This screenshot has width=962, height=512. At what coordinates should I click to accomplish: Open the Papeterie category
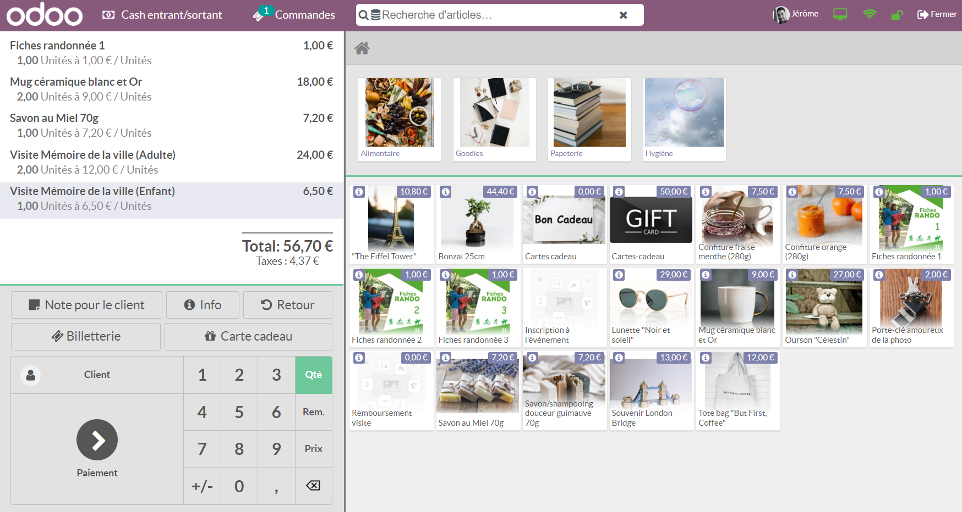pyautogui.click(x=590, y=119)
